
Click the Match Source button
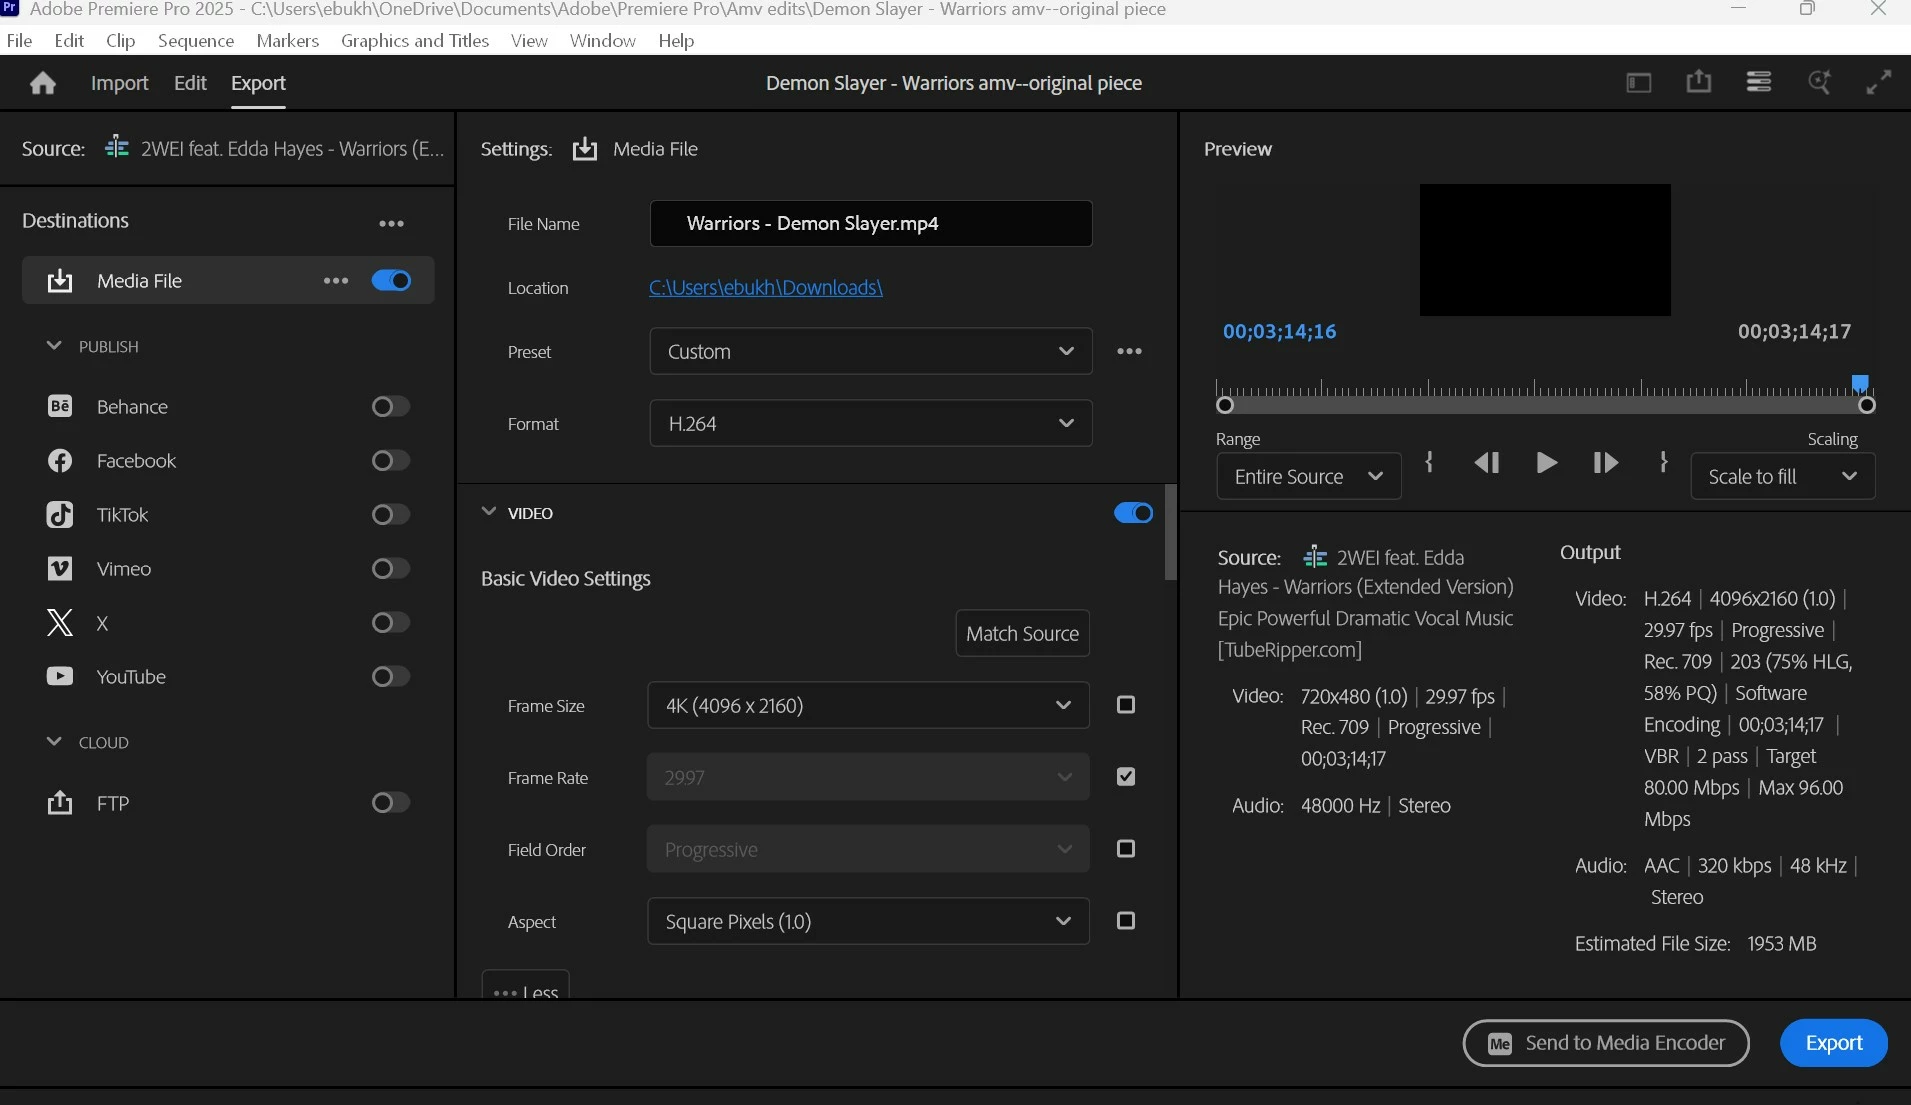point(1022,634)
